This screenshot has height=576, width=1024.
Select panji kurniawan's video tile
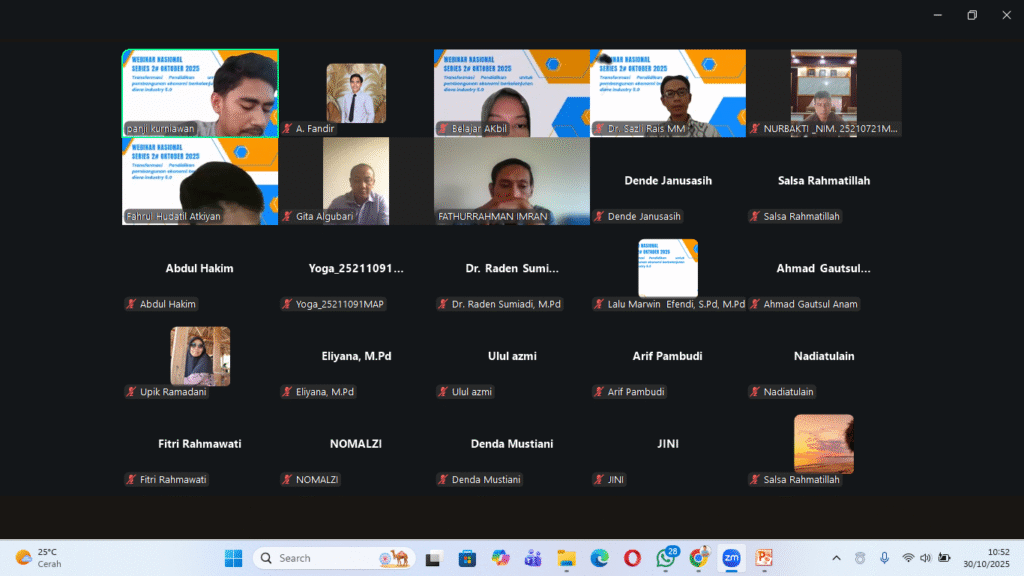(x=200, y=92)
